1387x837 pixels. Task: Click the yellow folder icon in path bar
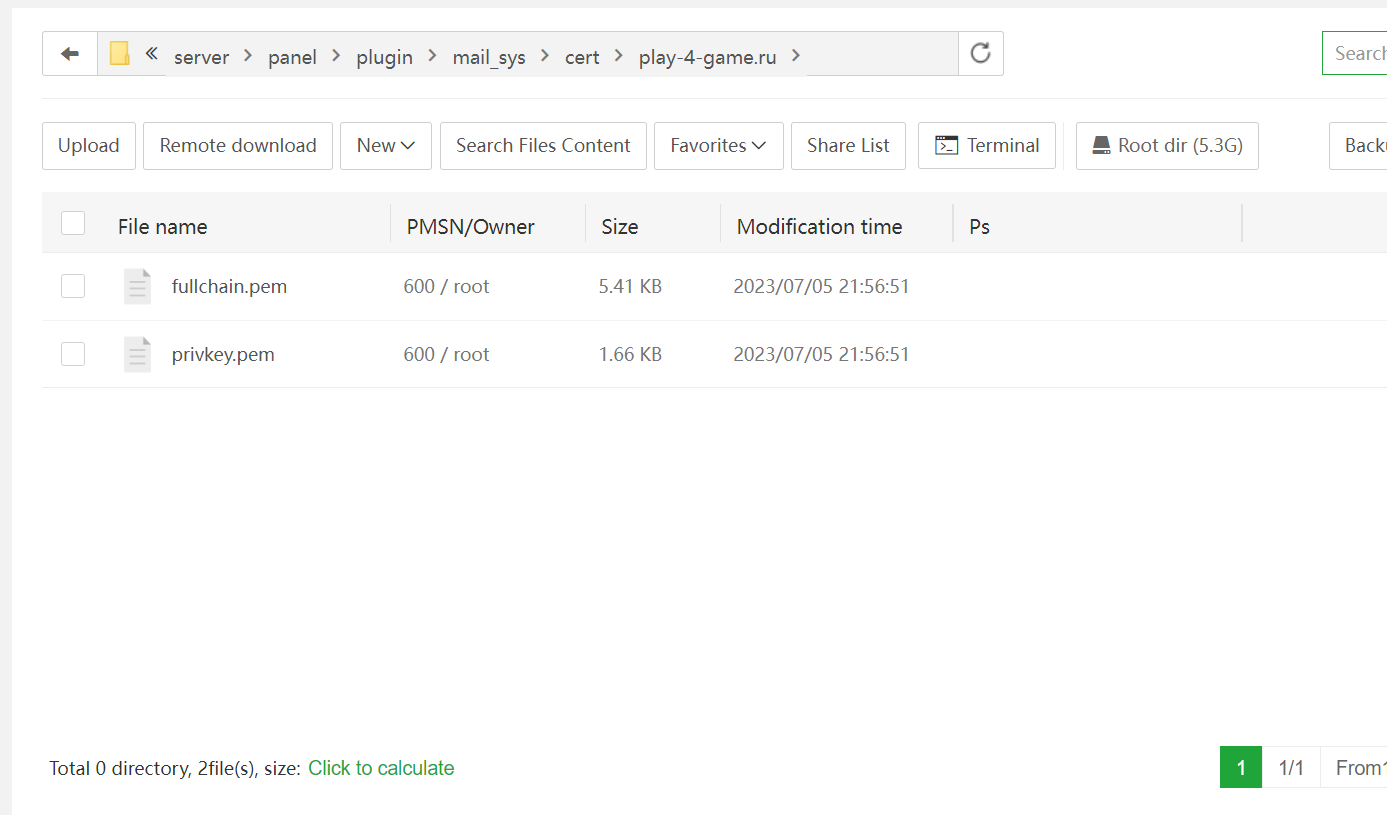coord(120,54)
